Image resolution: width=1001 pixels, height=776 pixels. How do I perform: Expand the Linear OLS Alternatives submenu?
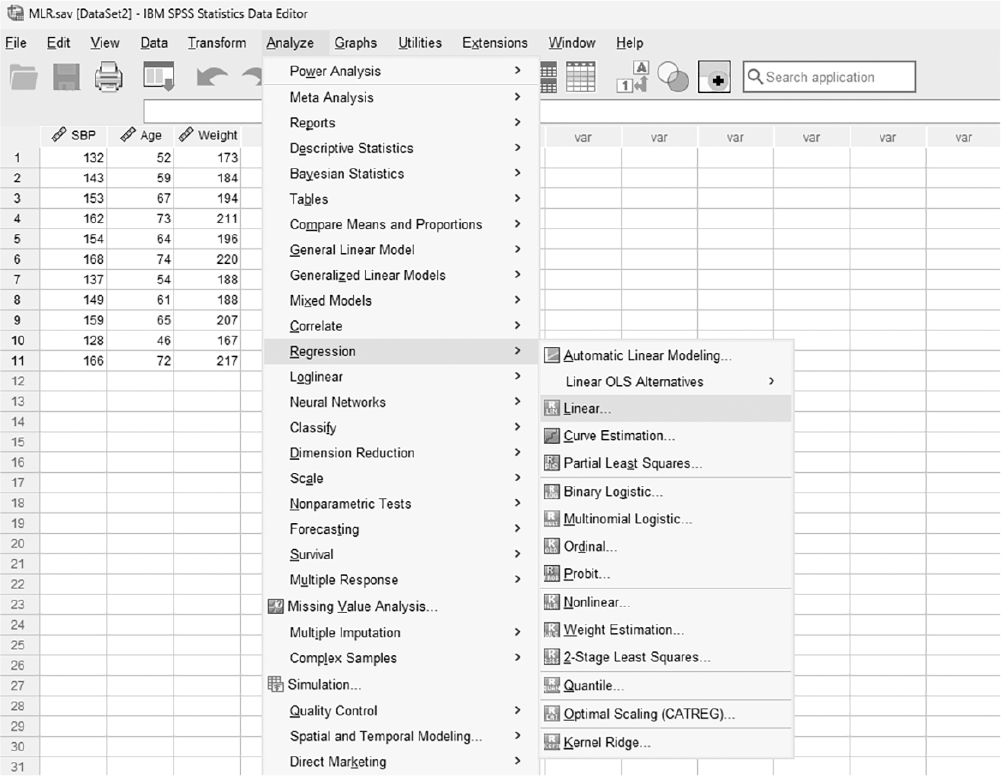[x=666, y=382]
